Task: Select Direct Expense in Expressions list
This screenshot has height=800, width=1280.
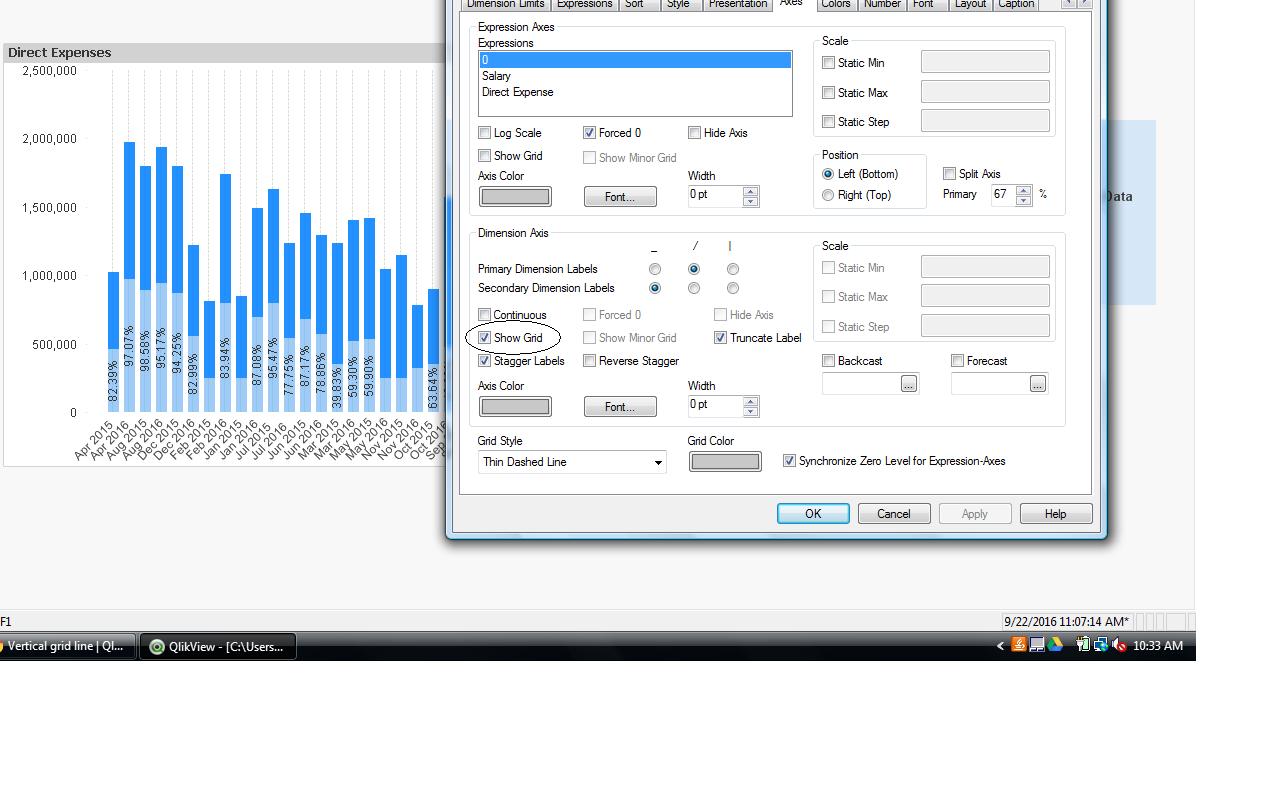Action: click(x=635, y=92)
